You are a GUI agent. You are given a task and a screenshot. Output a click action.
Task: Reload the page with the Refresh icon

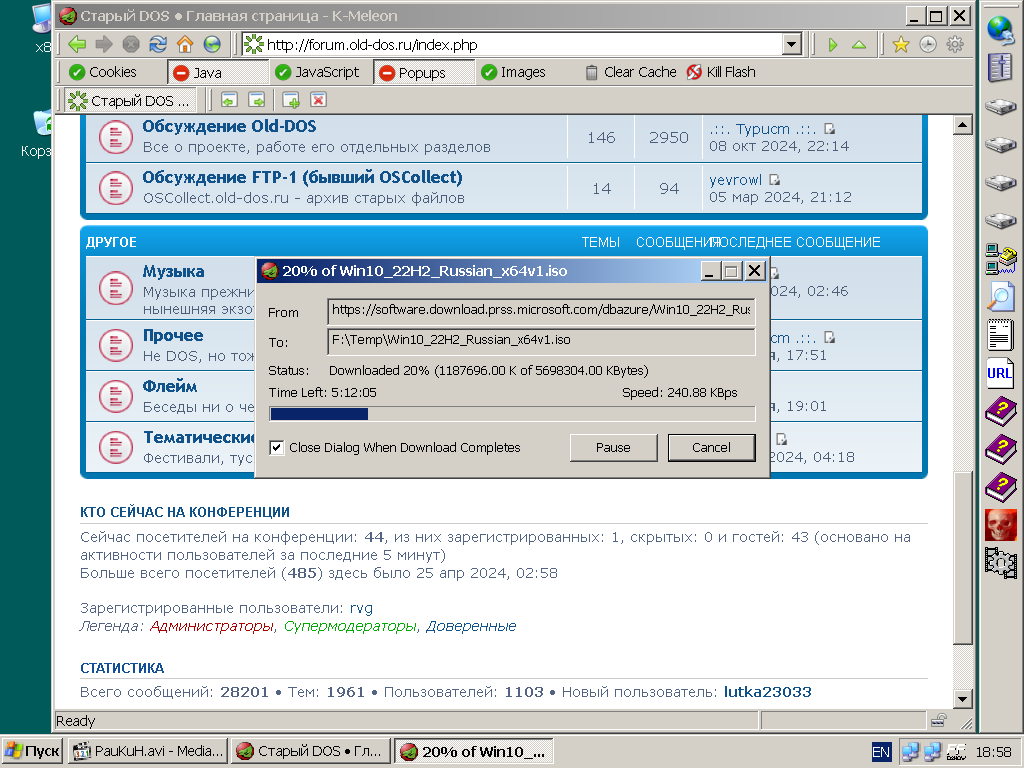click(158, 44)
